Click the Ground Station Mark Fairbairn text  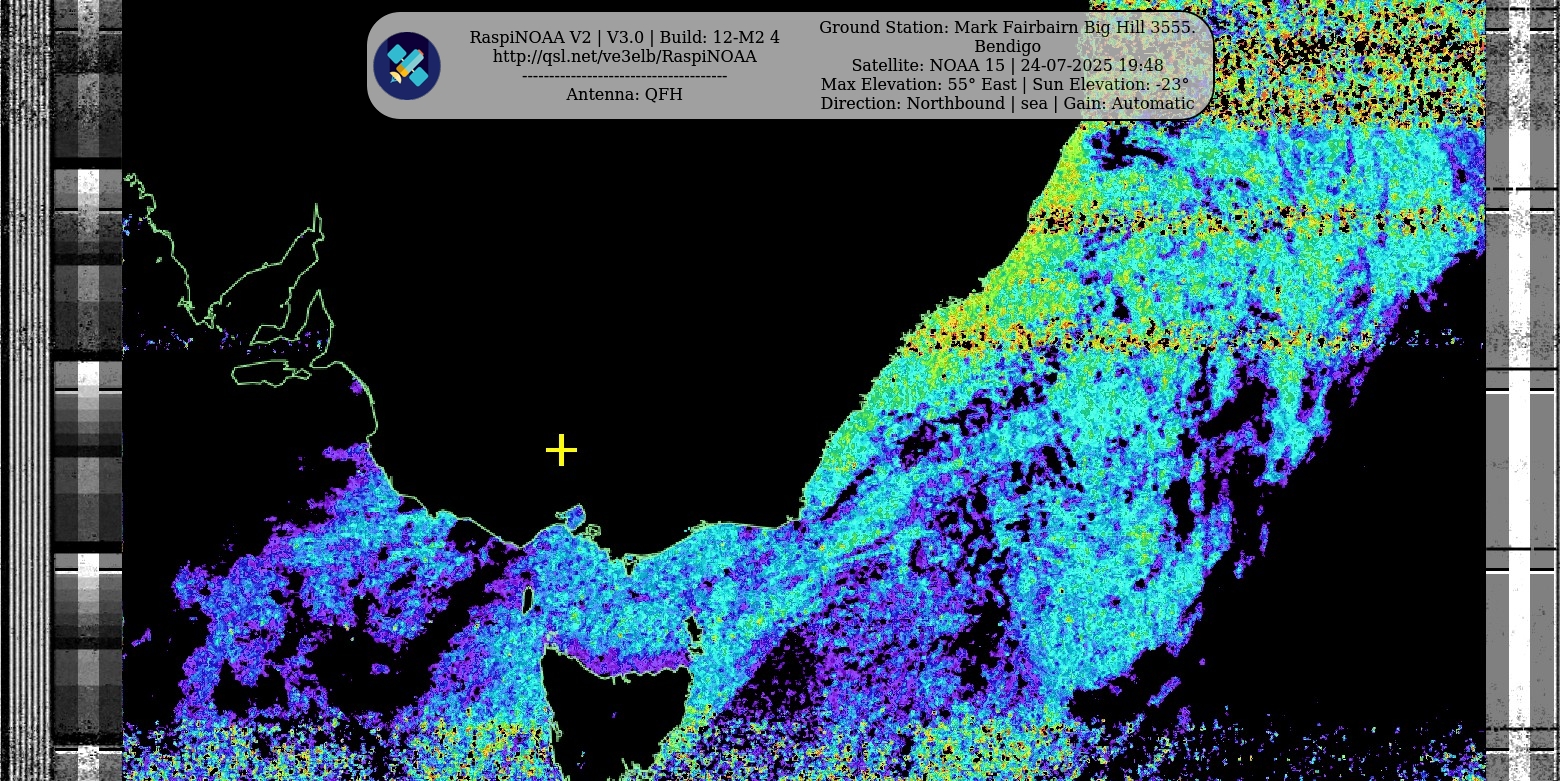[1006, 27]
